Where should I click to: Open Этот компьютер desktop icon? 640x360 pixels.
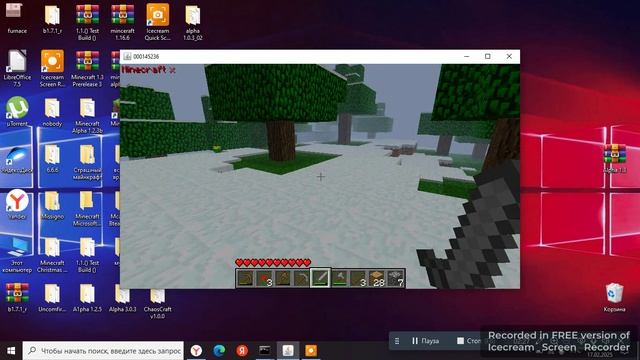(x=17, y=255)
